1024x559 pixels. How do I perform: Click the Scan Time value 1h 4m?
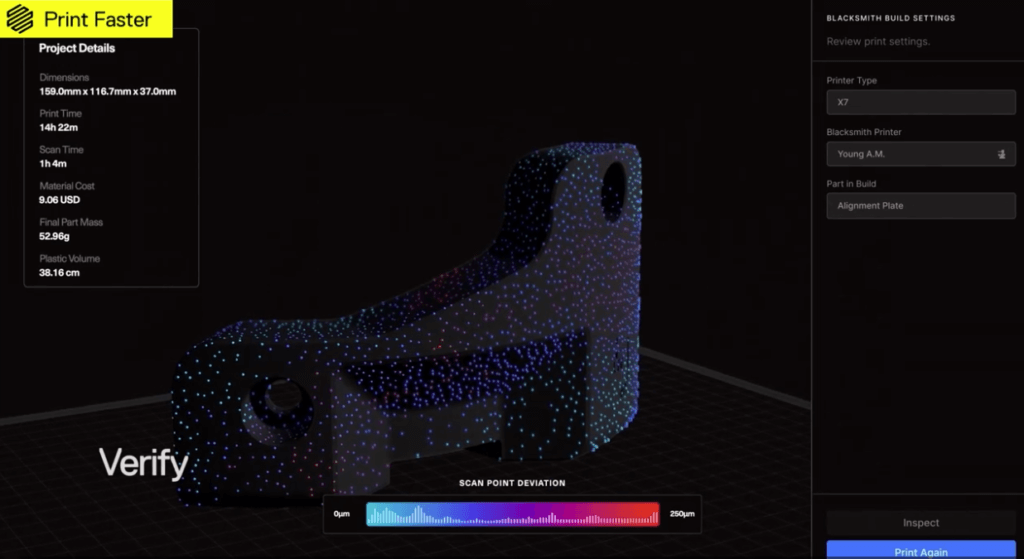point(53,164)
